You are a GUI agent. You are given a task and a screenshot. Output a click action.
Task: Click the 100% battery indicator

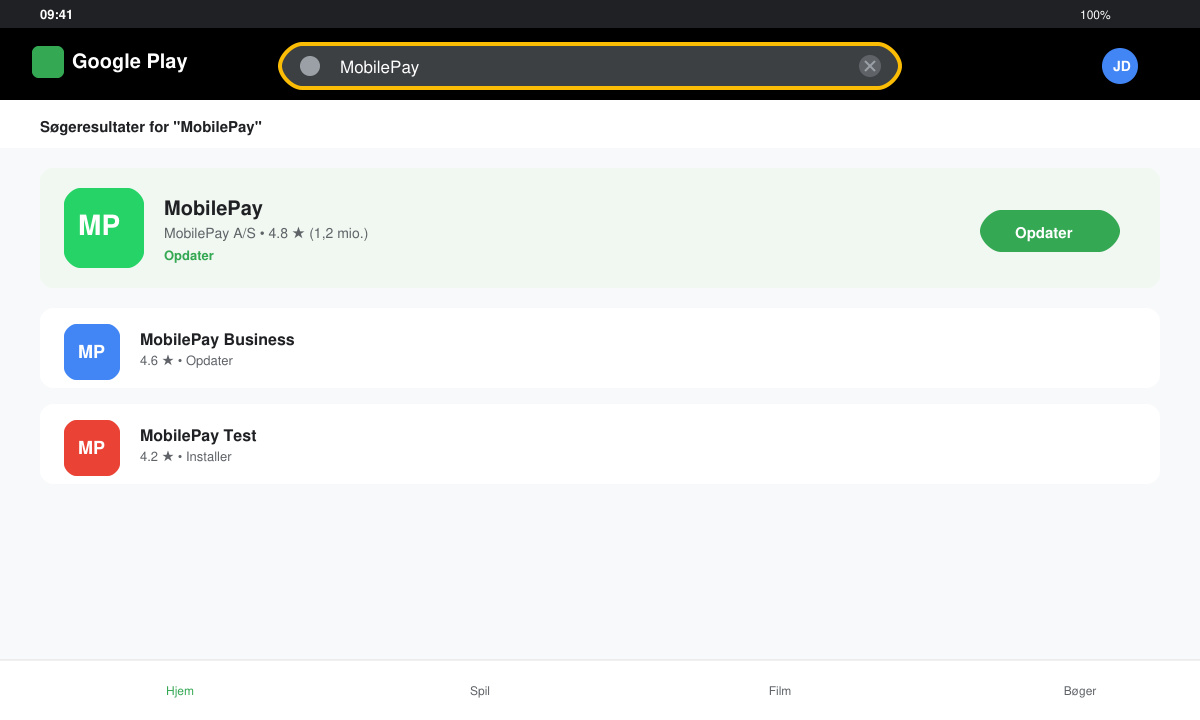pos(1095,15)
